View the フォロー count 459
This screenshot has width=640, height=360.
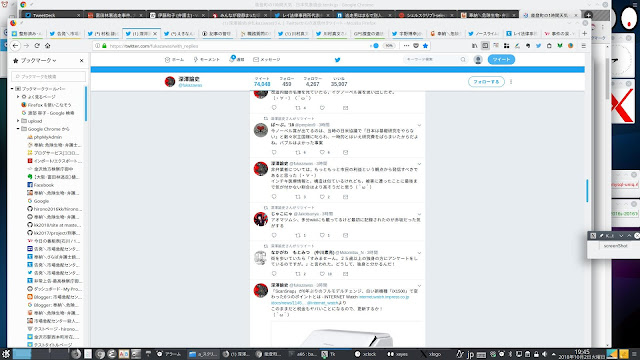tap(287, 82)
